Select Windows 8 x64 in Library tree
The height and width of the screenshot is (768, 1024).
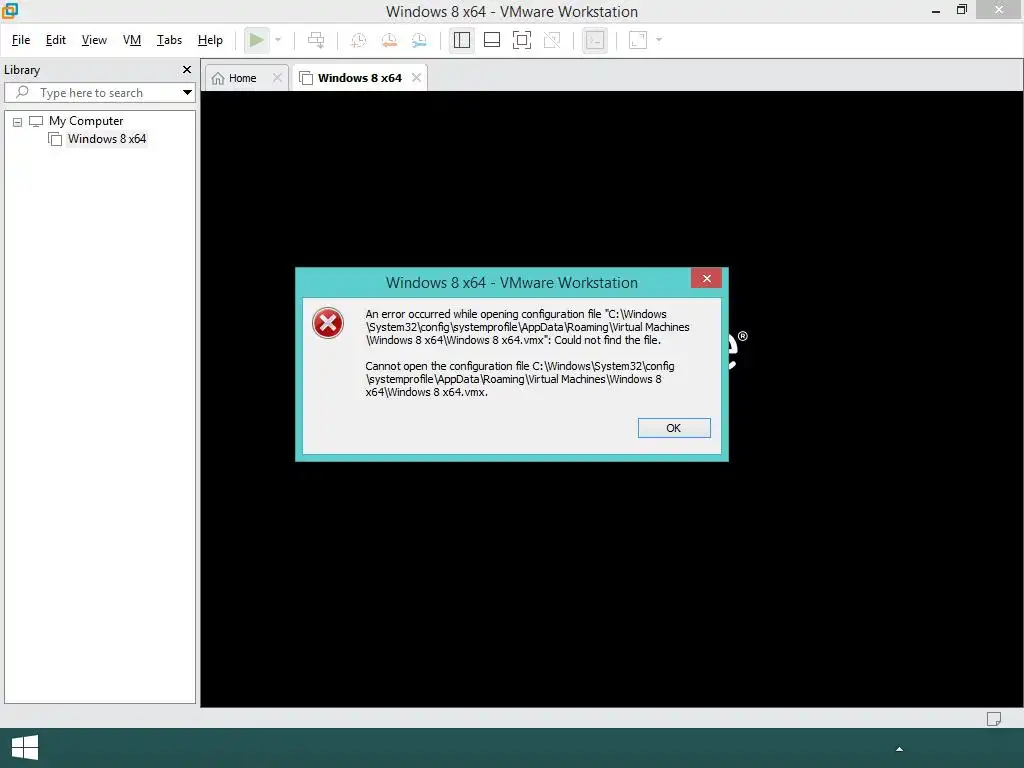point(106,139)
